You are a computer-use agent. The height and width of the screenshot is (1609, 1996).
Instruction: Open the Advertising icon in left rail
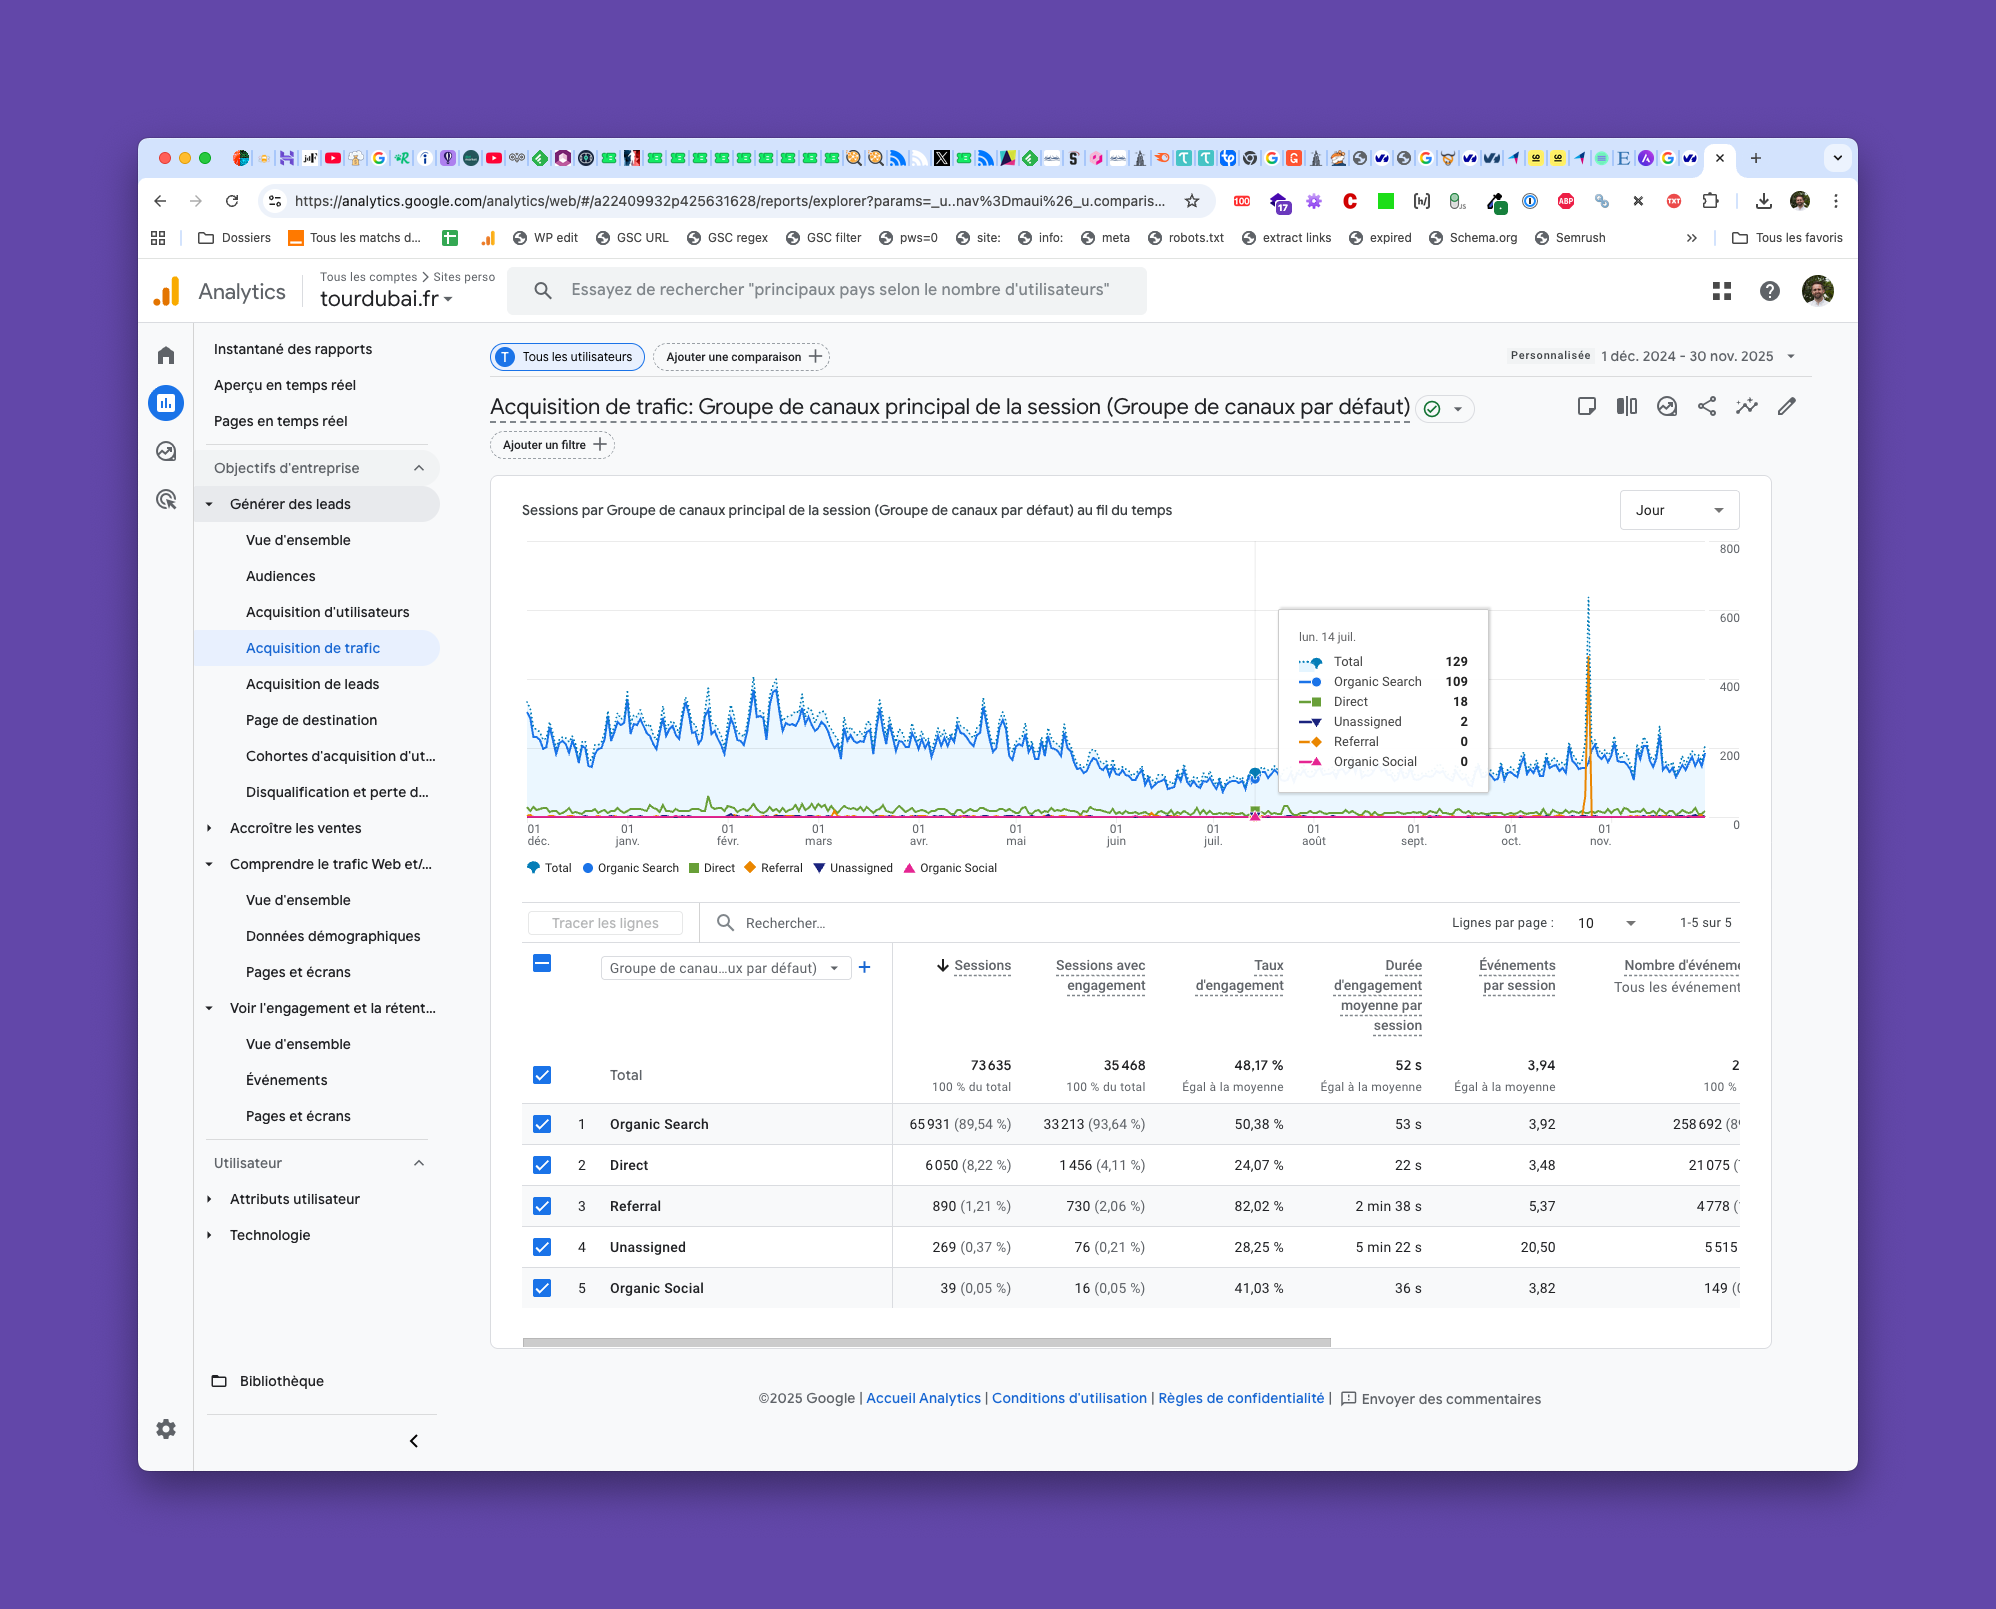(x=166, y=499)
